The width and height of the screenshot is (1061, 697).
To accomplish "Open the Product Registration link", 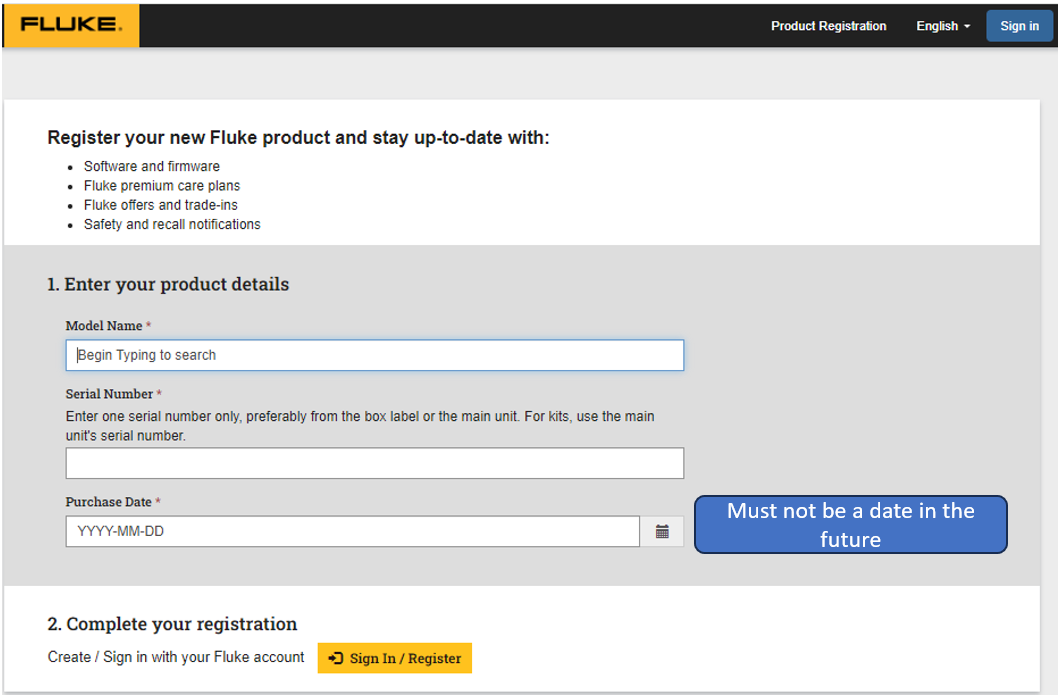I will [828, 26].
